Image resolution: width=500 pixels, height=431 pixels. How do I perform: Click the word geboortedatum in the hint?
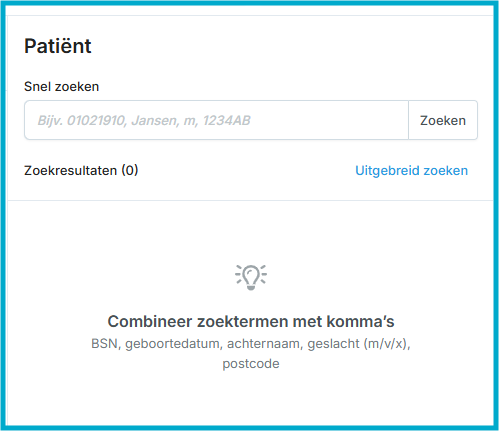[174, 344]
